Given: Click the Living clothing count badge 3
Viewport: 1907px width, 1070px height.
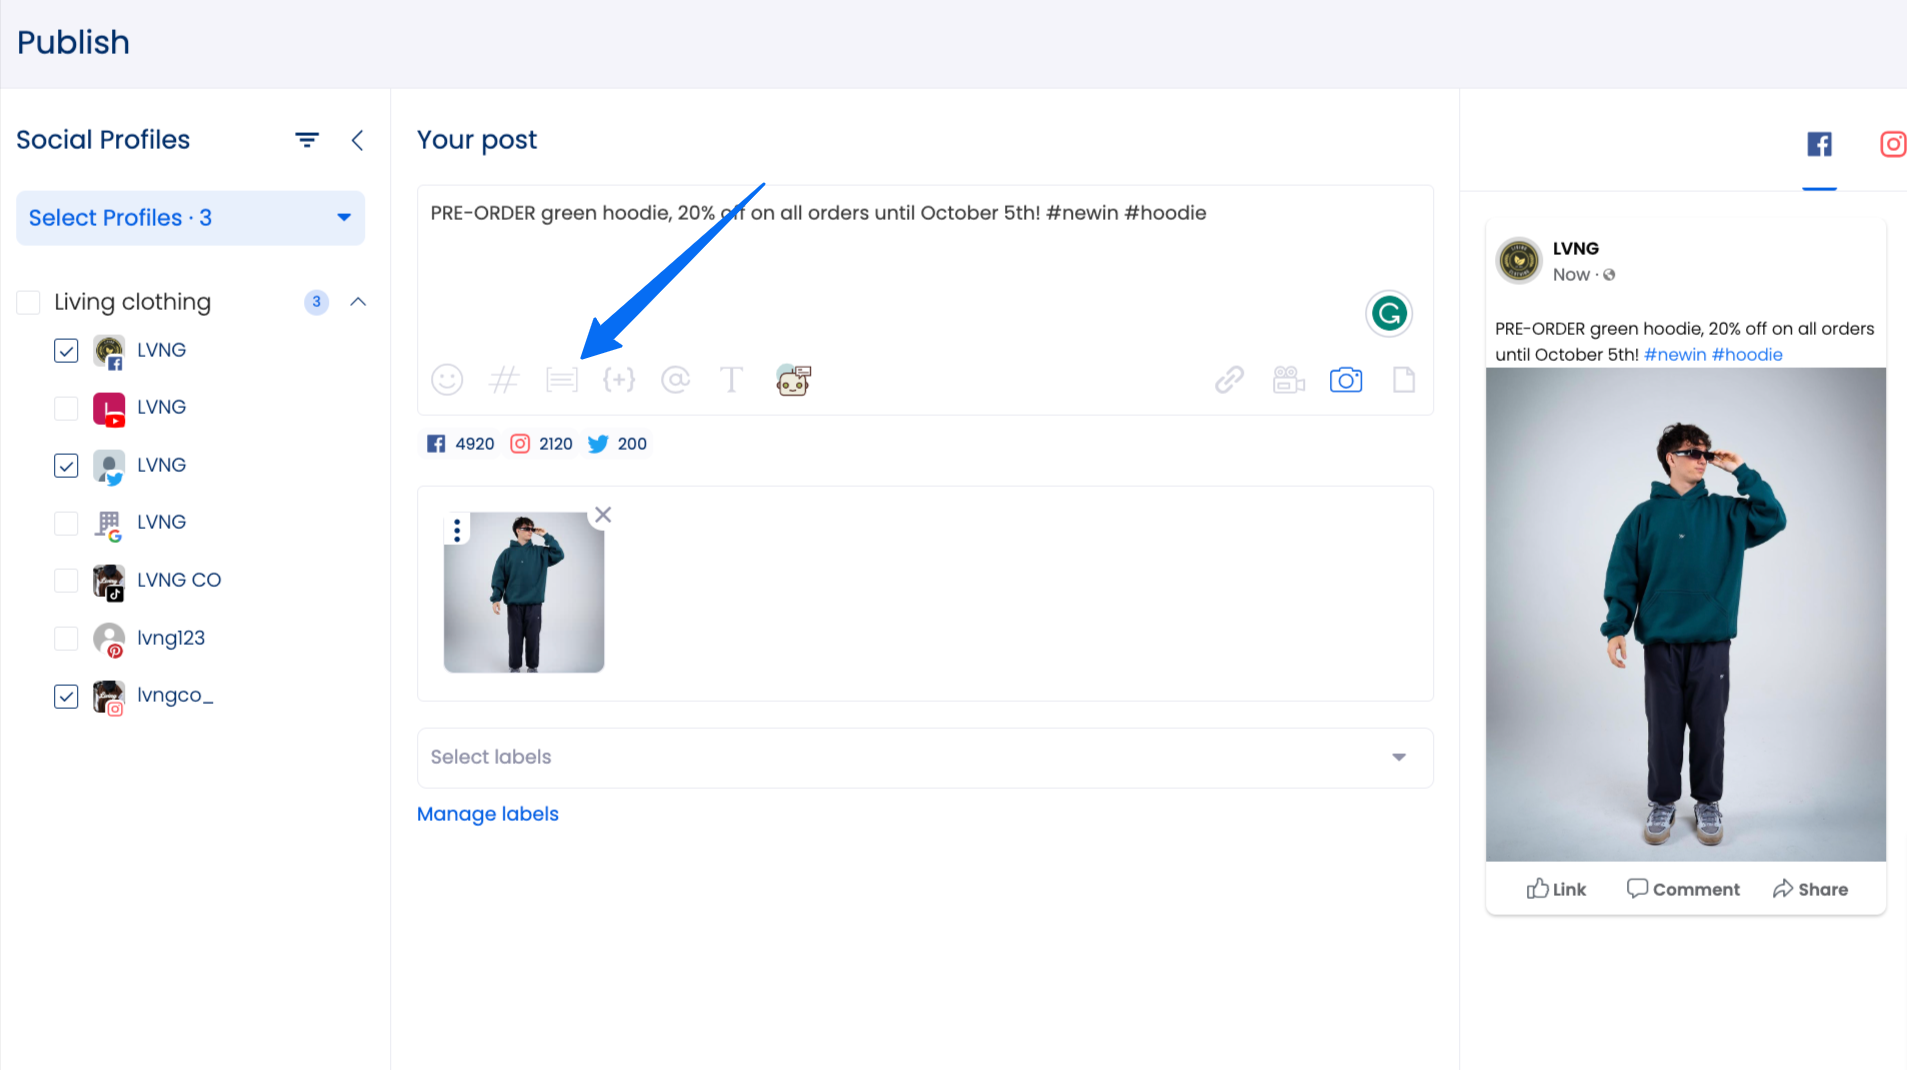Looking at the screenshot, I should [x=316, y=302].
